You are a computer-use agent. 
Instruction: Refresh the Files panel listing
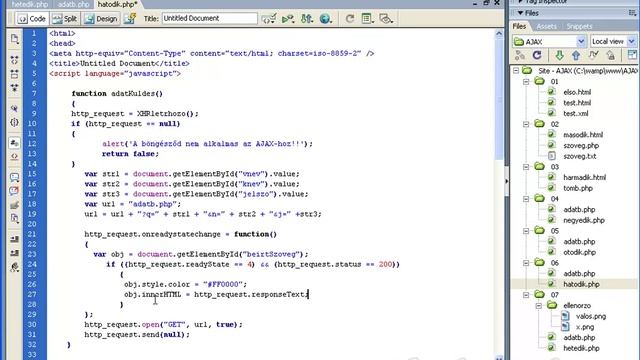click(x=537, y=55)
